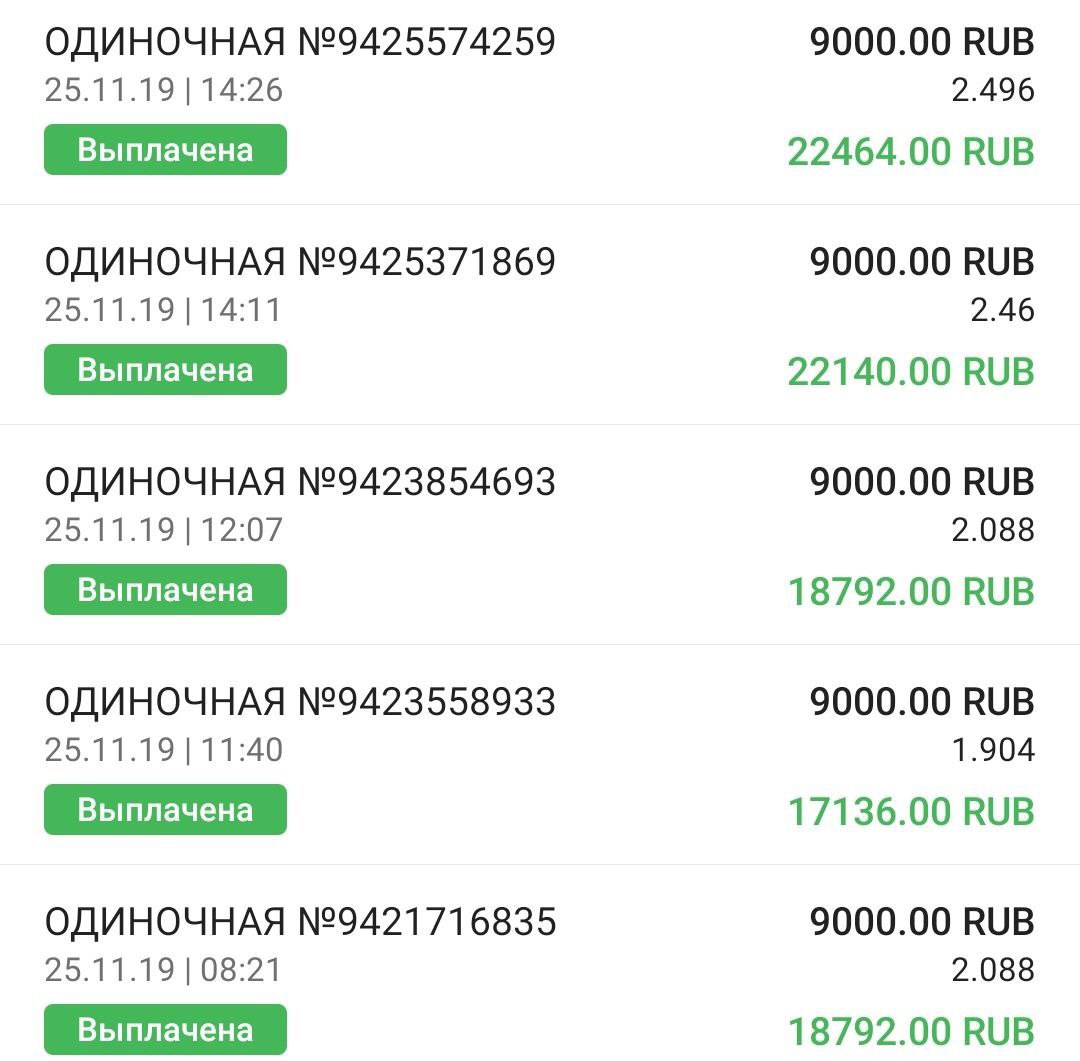The image size is (1080, 1061).
Task: Open single bet №9425371869
Action: 300,262
